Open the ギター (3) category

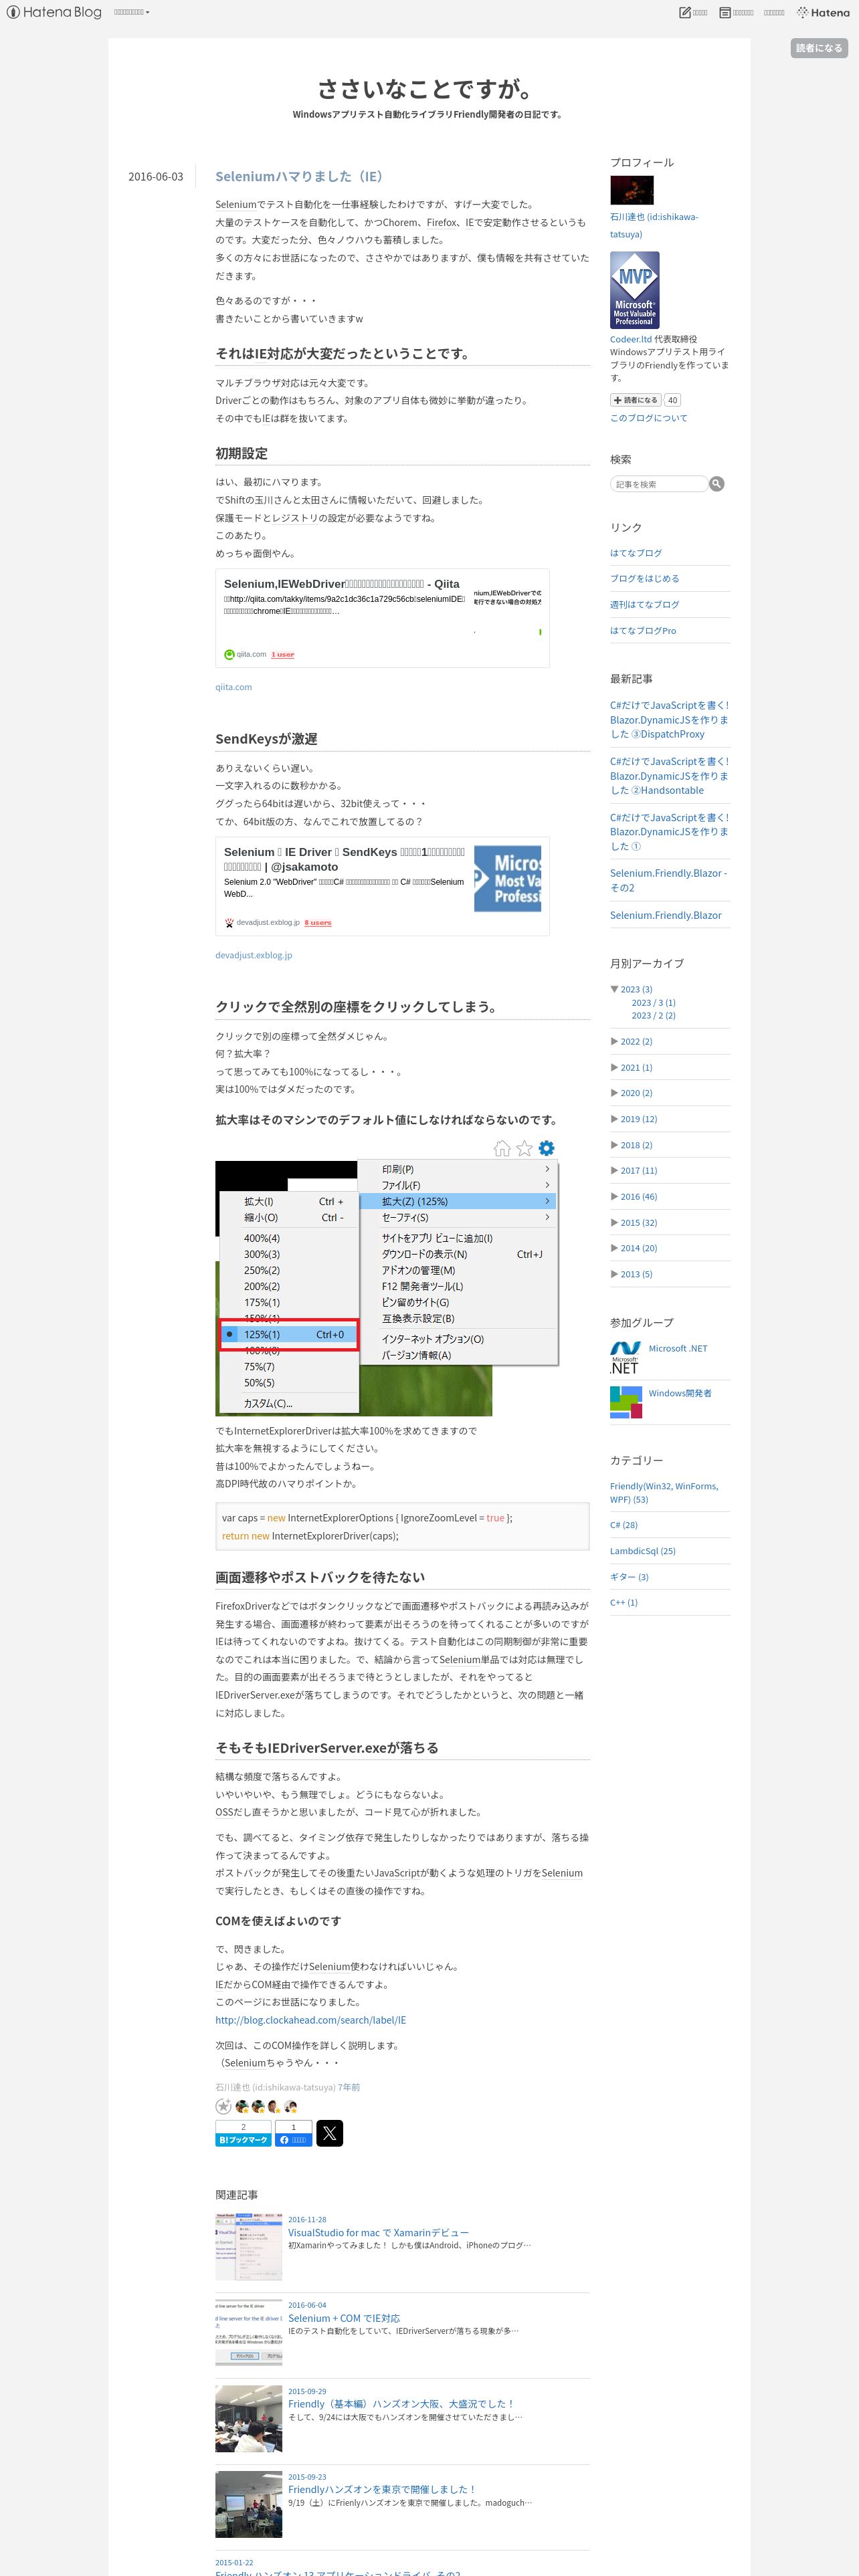[x=629, y=1577]
